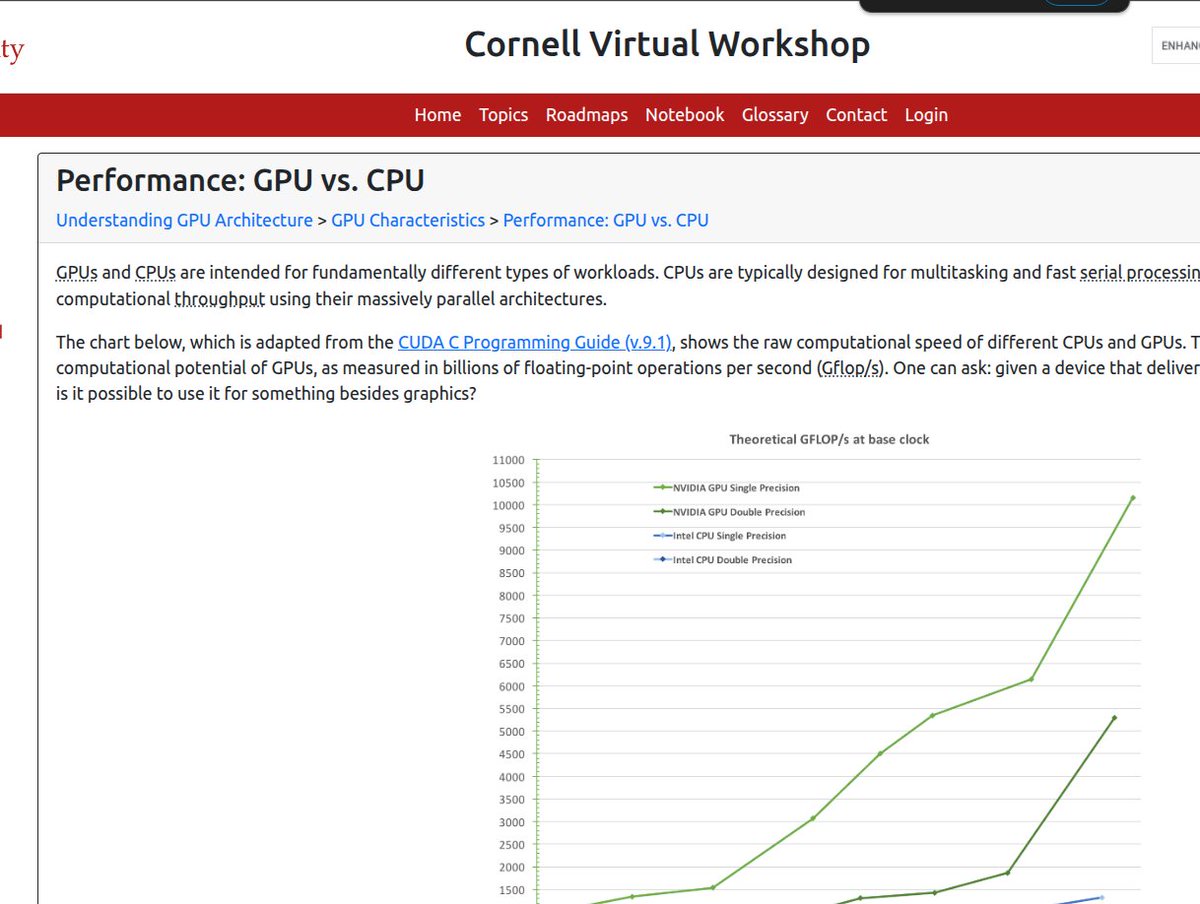This screenshot has width=1200, height=904.
Task: Click the GPUs glossary term
Action: [77, 272]
